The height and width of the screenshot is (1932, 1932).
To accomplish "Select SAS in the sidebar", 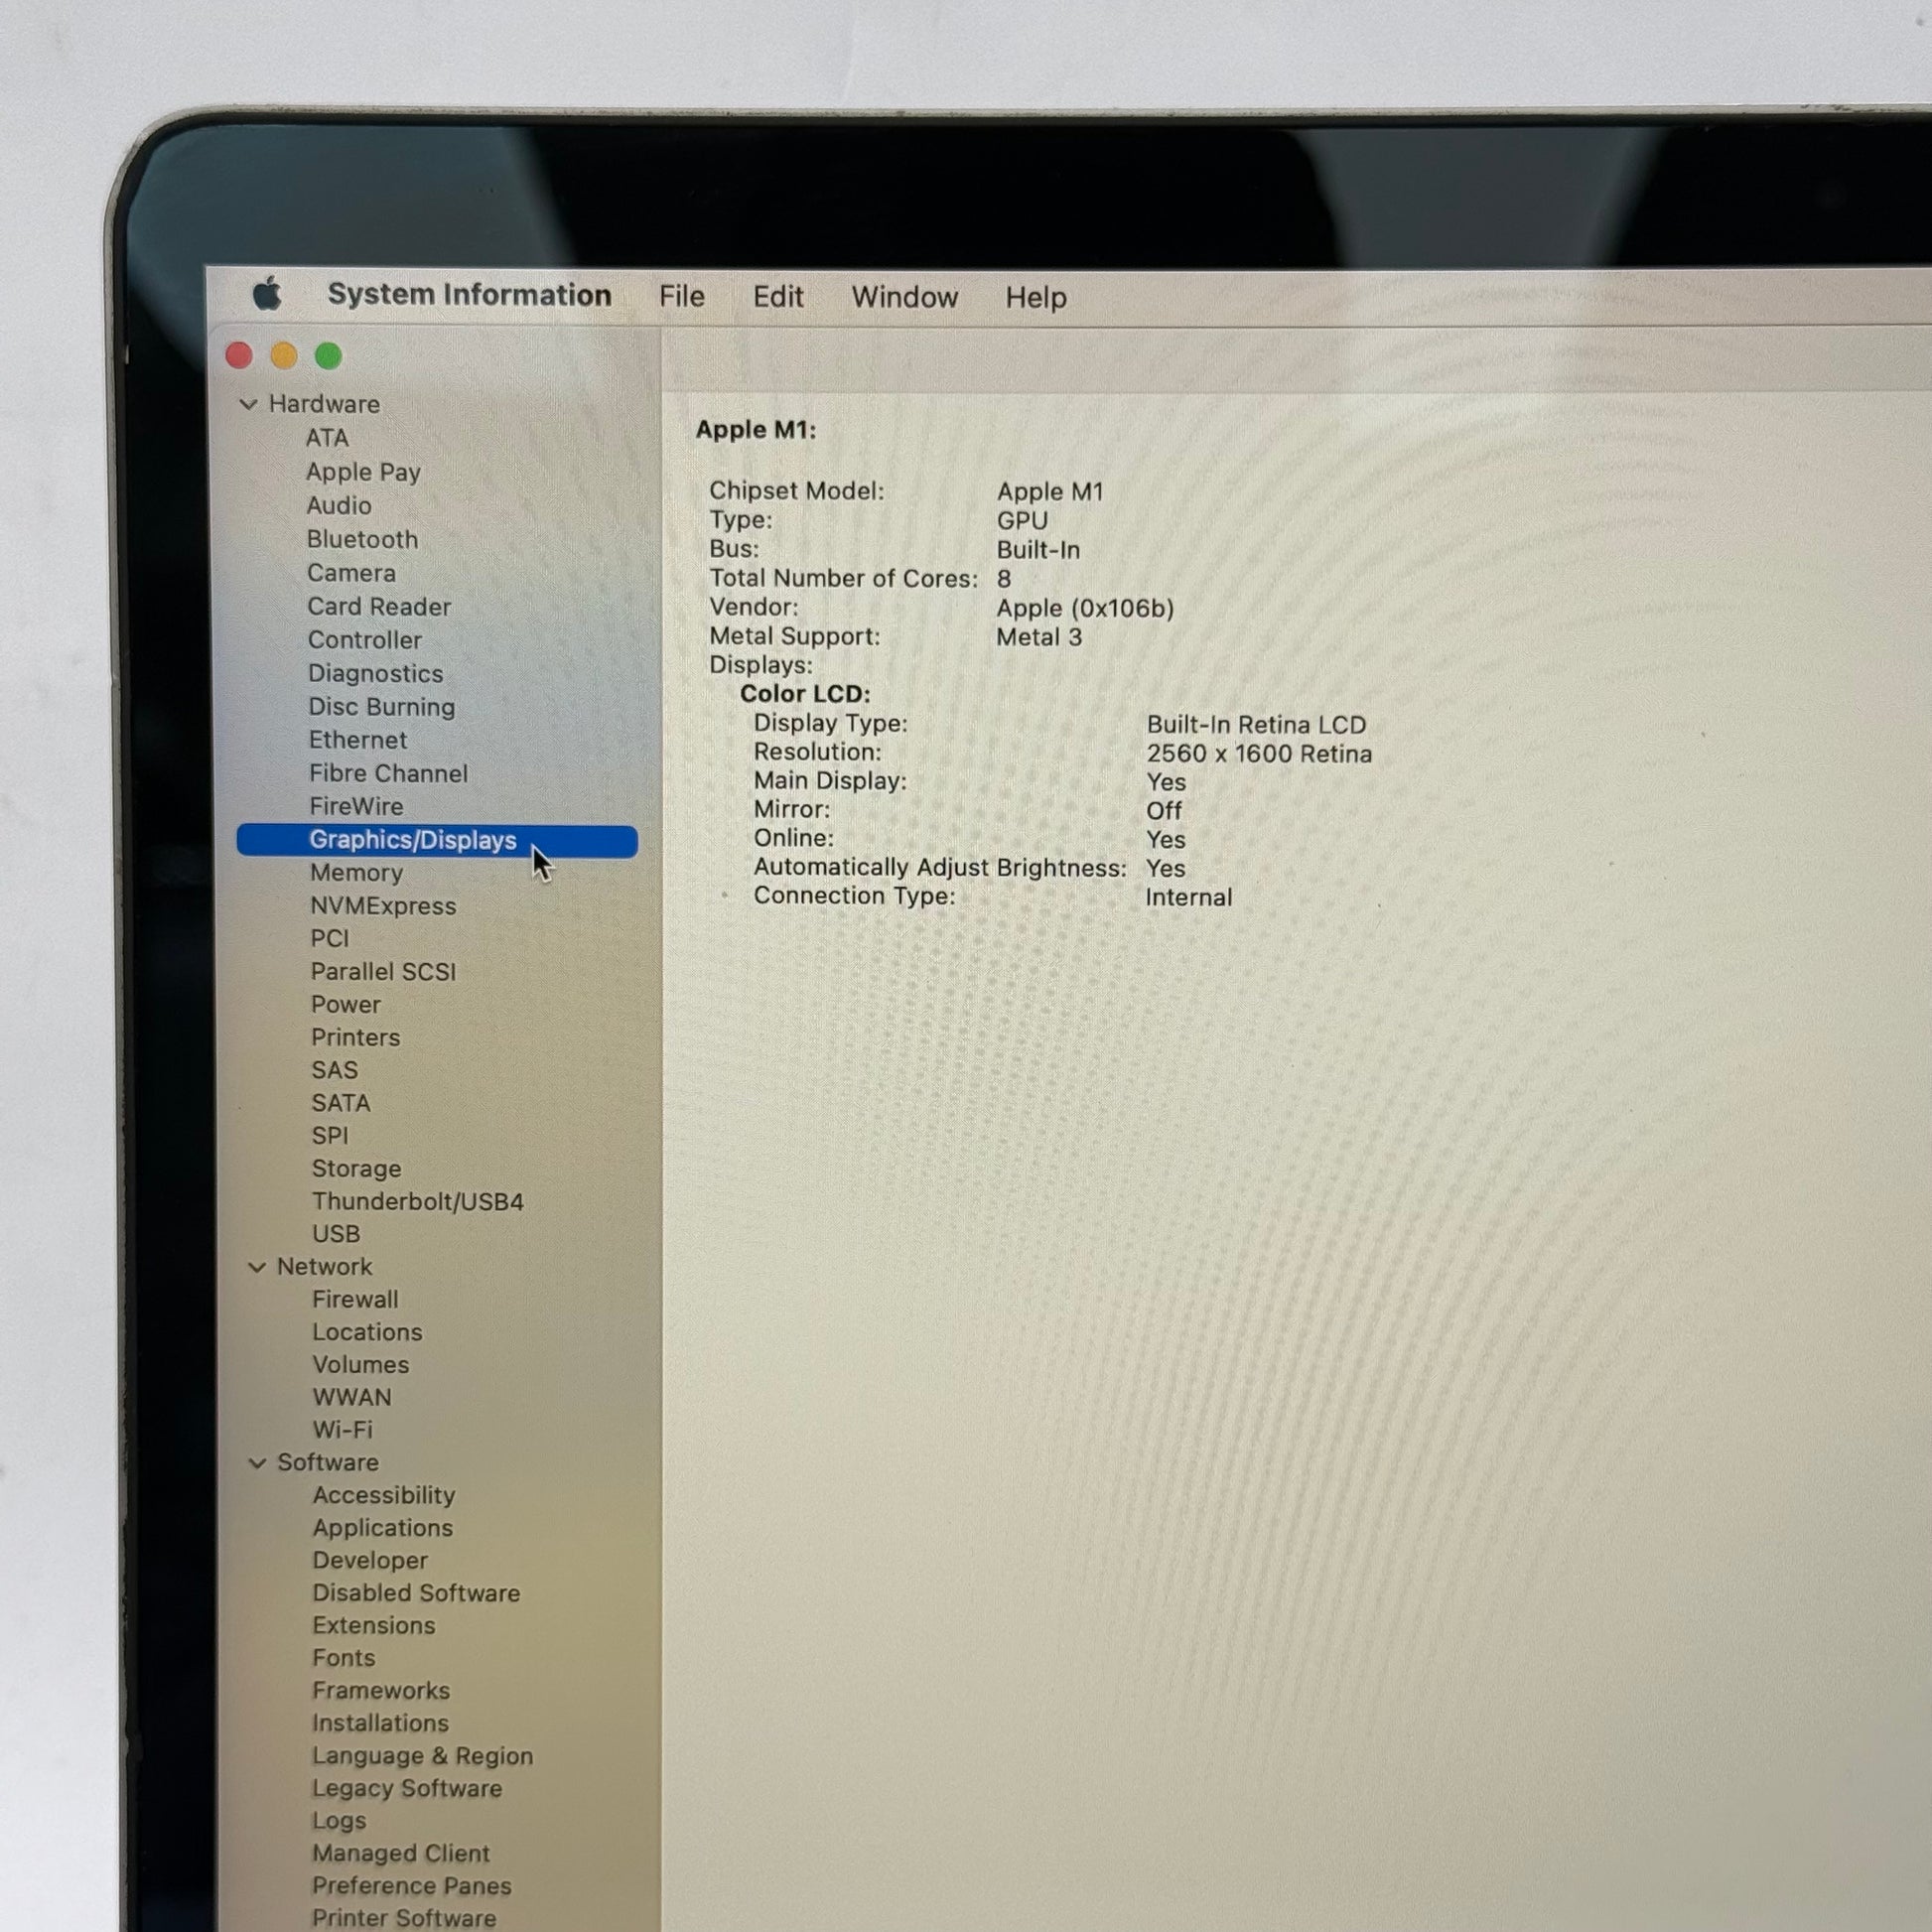I will [334, 1071].
